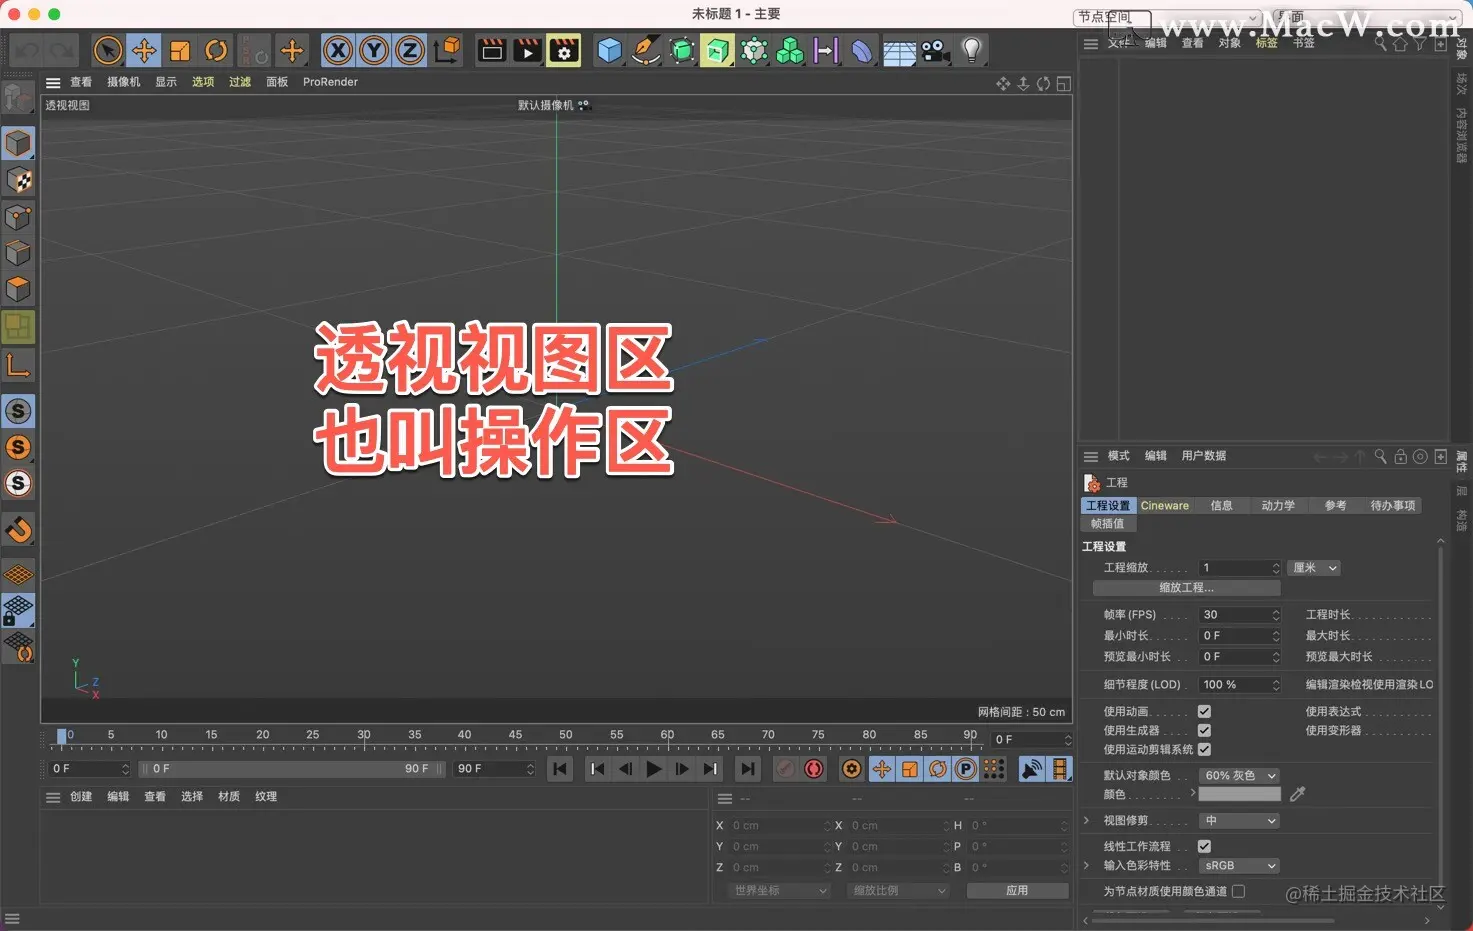Add a camera object

click(936, 50)
